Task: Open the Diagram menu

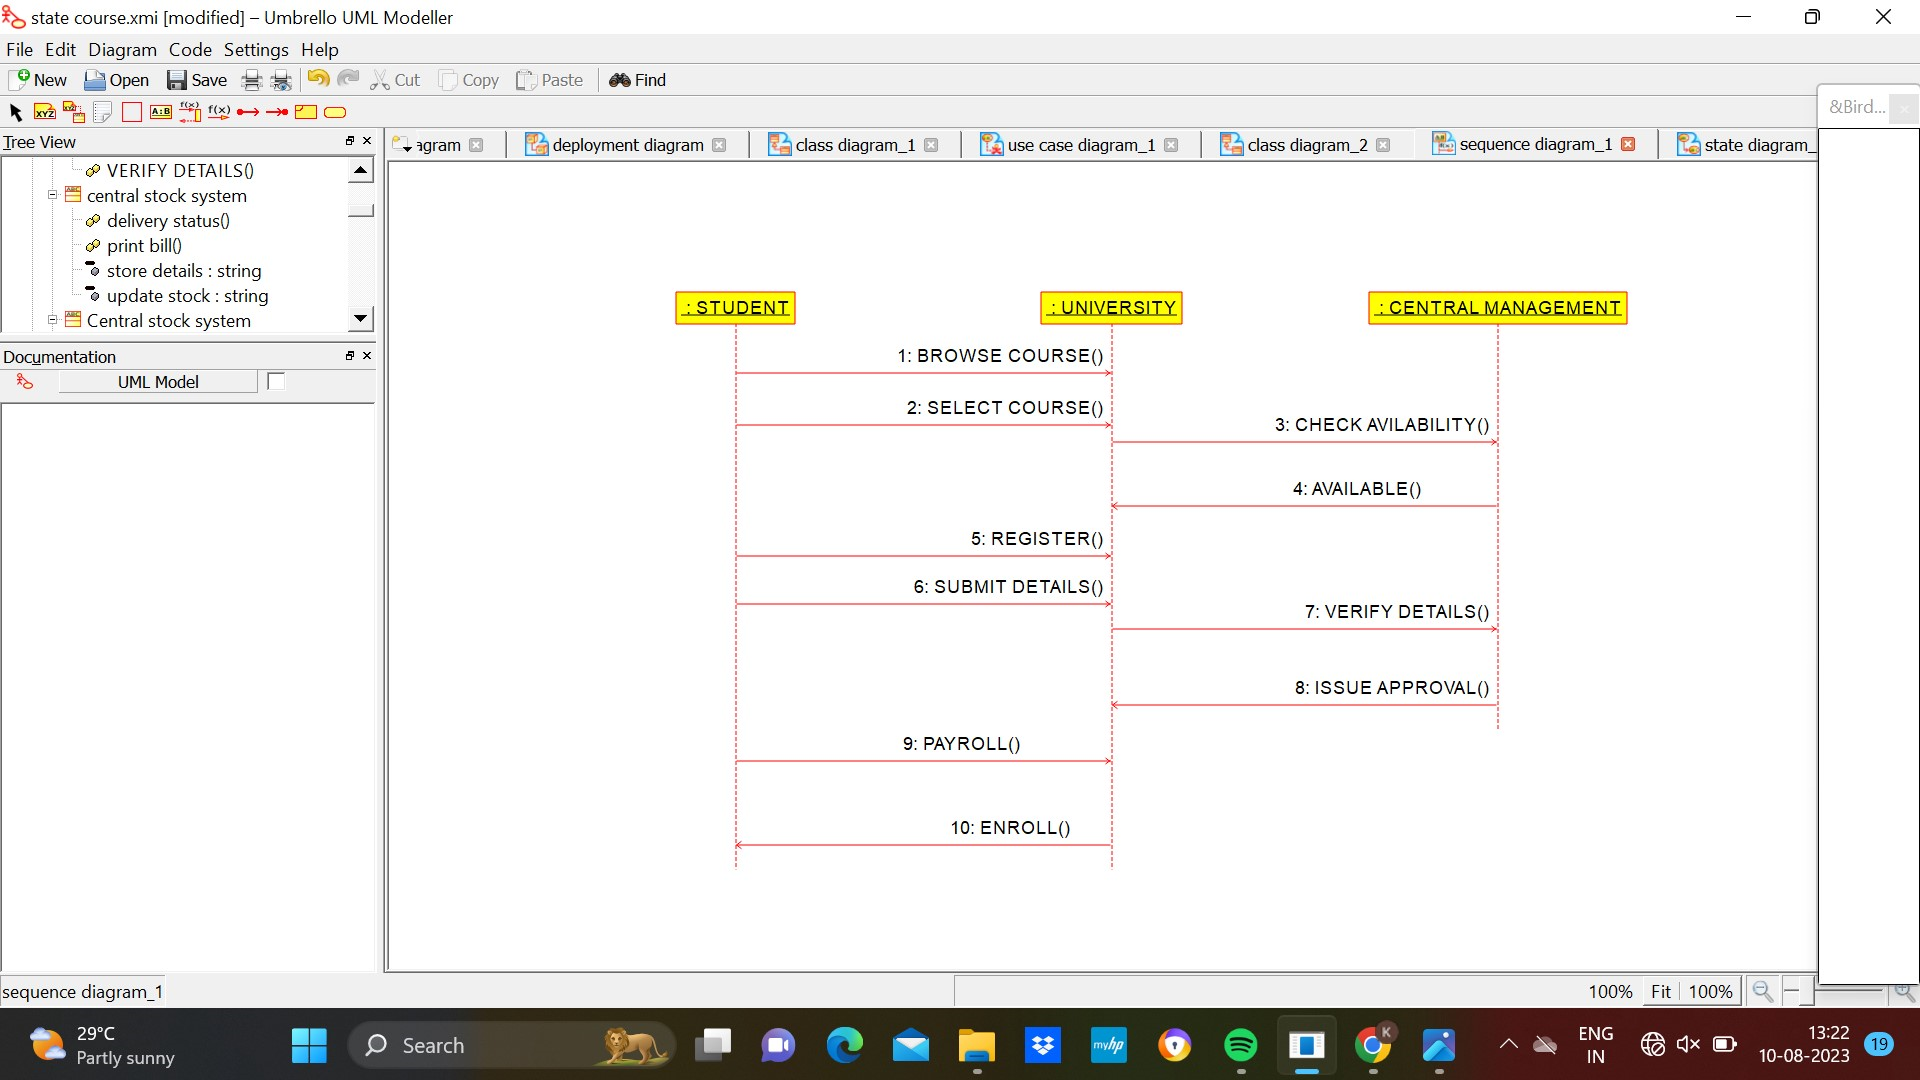Action: [122, 49]
